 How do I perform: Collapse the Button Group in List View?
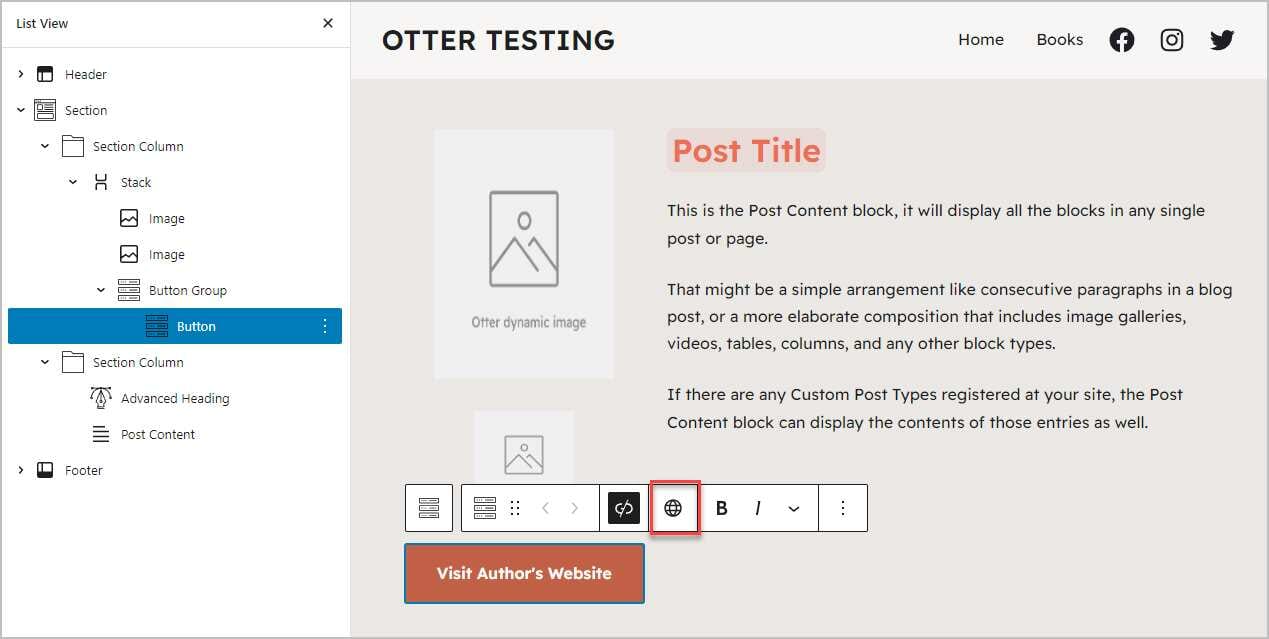pyautogui.click(x=100, y=290)
